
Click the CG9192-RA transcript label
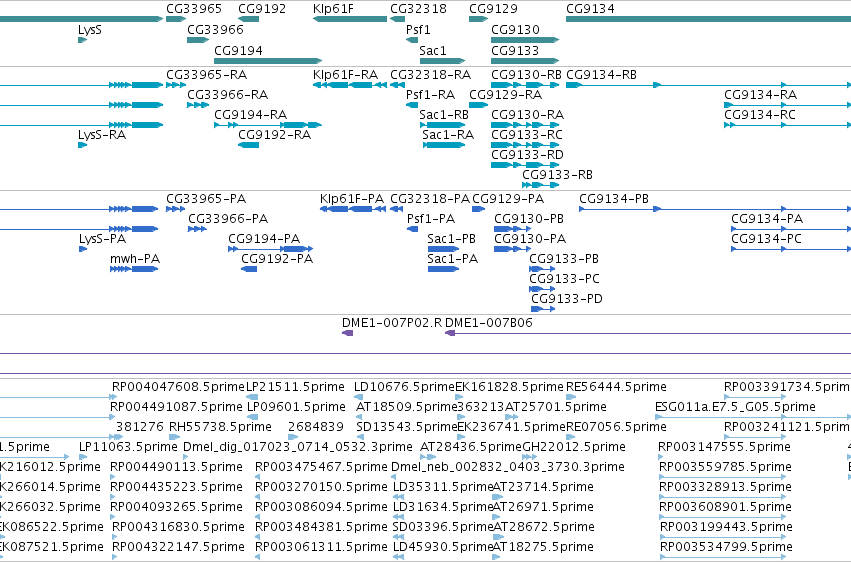point(275,135)
